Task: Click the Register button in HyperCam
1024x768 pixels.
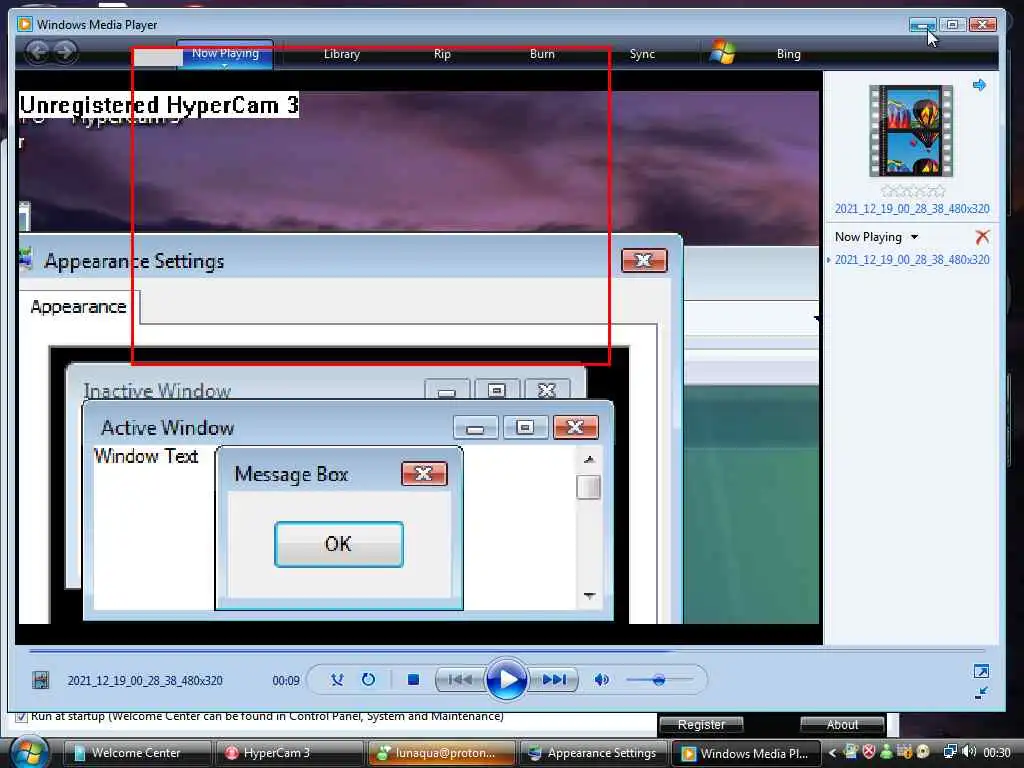Action: 701,724
